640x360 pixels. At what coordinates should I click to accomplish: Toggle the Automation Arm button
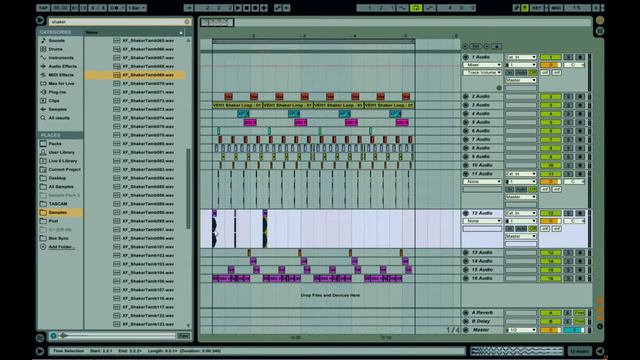278,8
